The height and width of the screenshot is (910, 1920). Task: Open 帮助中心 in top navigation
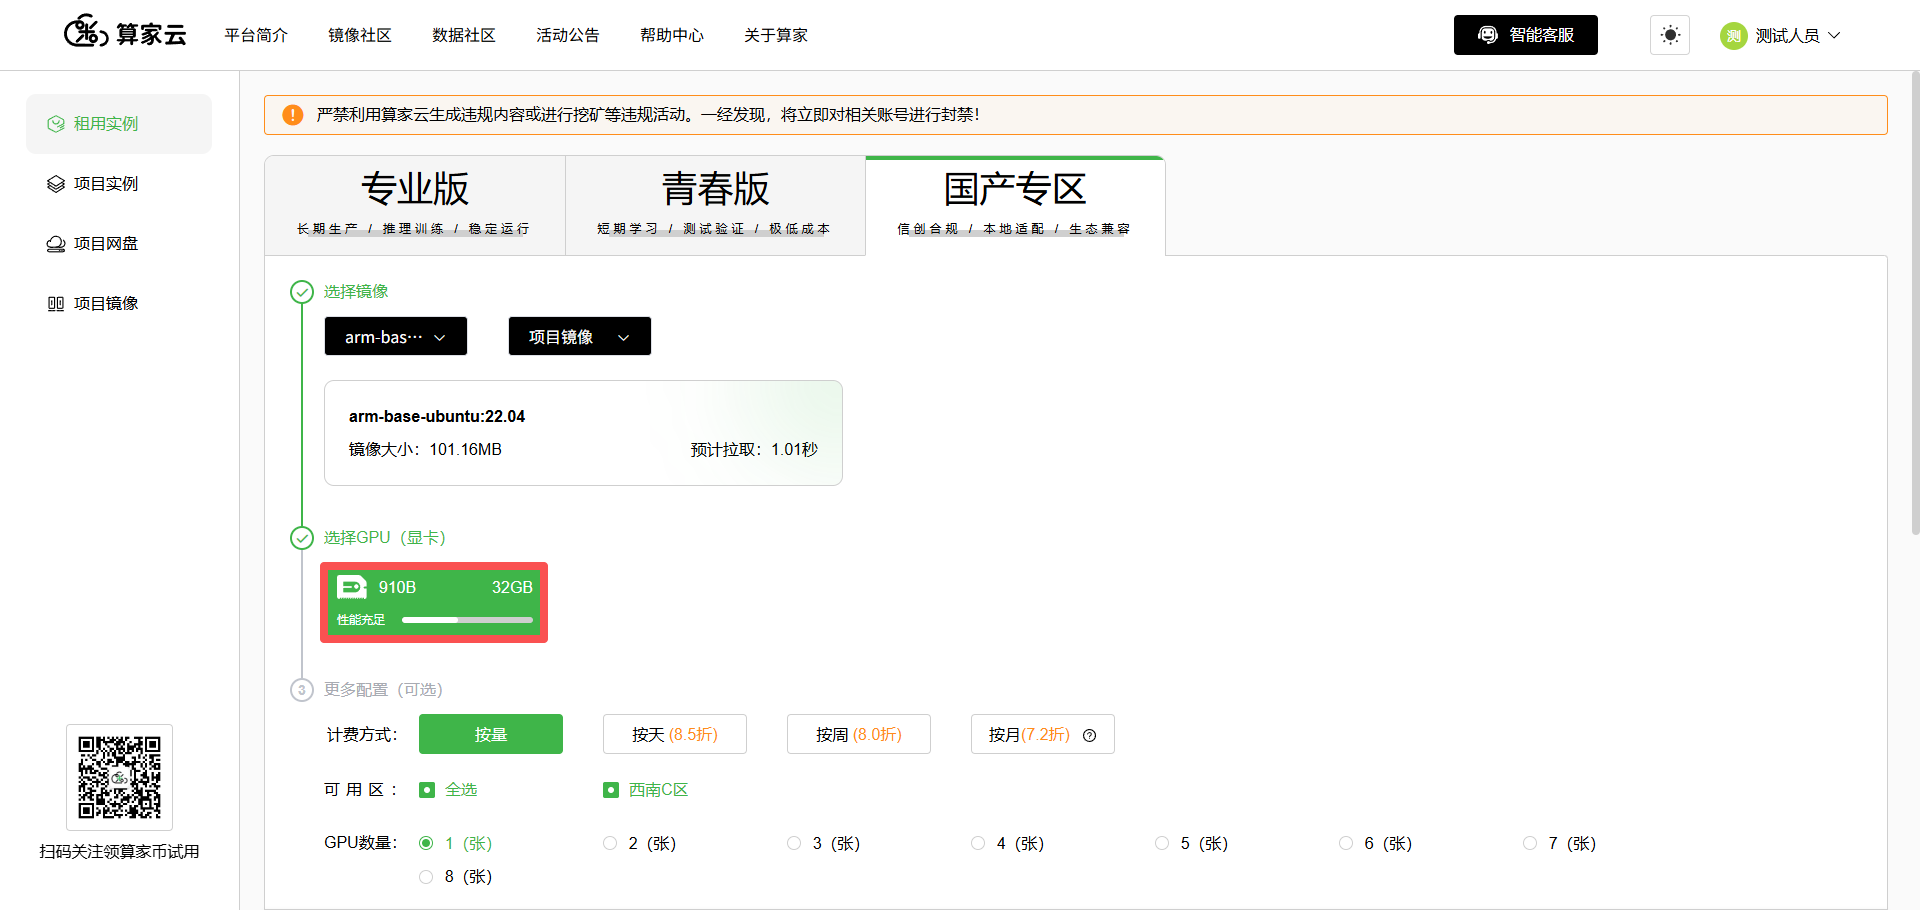click(x=672, y=35)
